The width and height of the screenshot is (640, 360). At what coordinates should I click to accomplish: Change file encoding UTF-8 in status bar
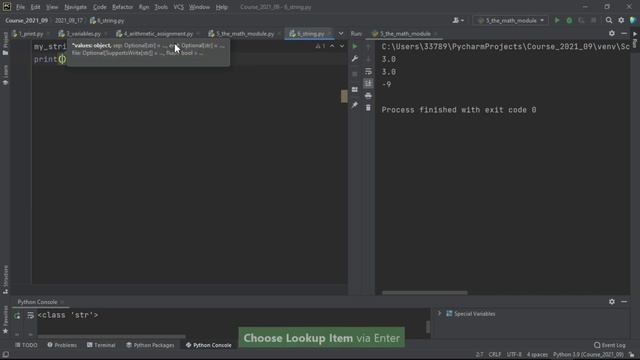tap(514, 355)
